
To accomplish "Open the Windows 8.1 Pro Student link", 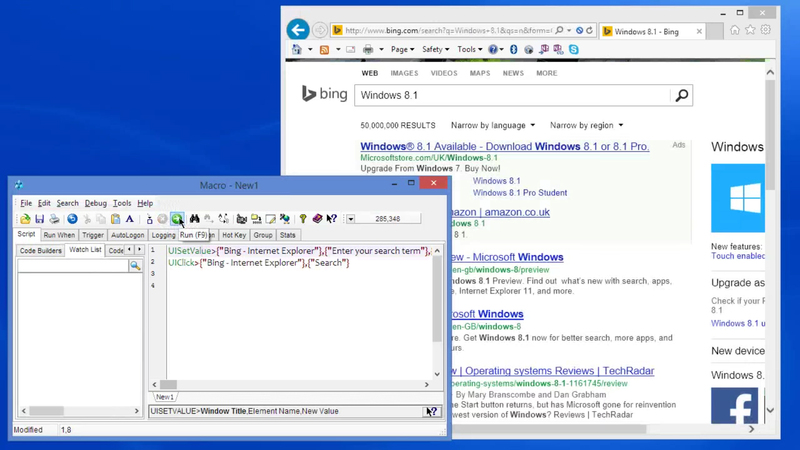I will click(519, 193).
